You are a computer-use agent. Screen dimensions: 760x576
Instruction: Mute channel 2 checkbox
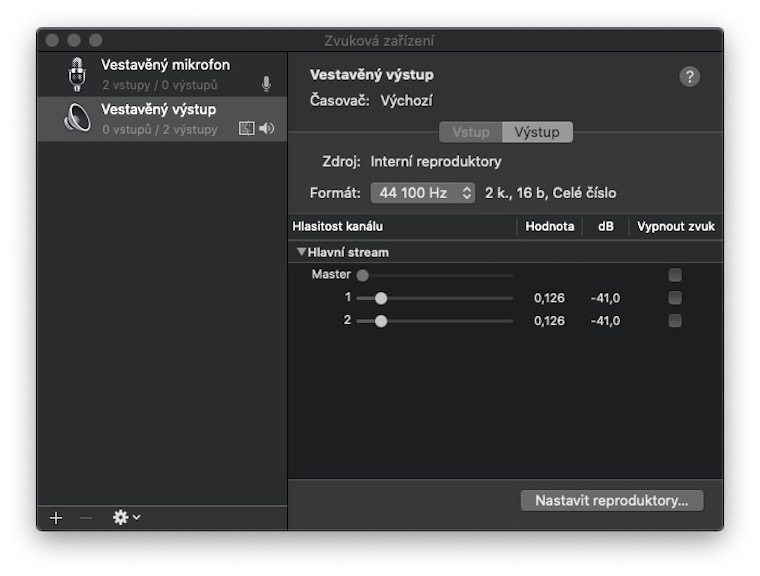click(675, 321)
